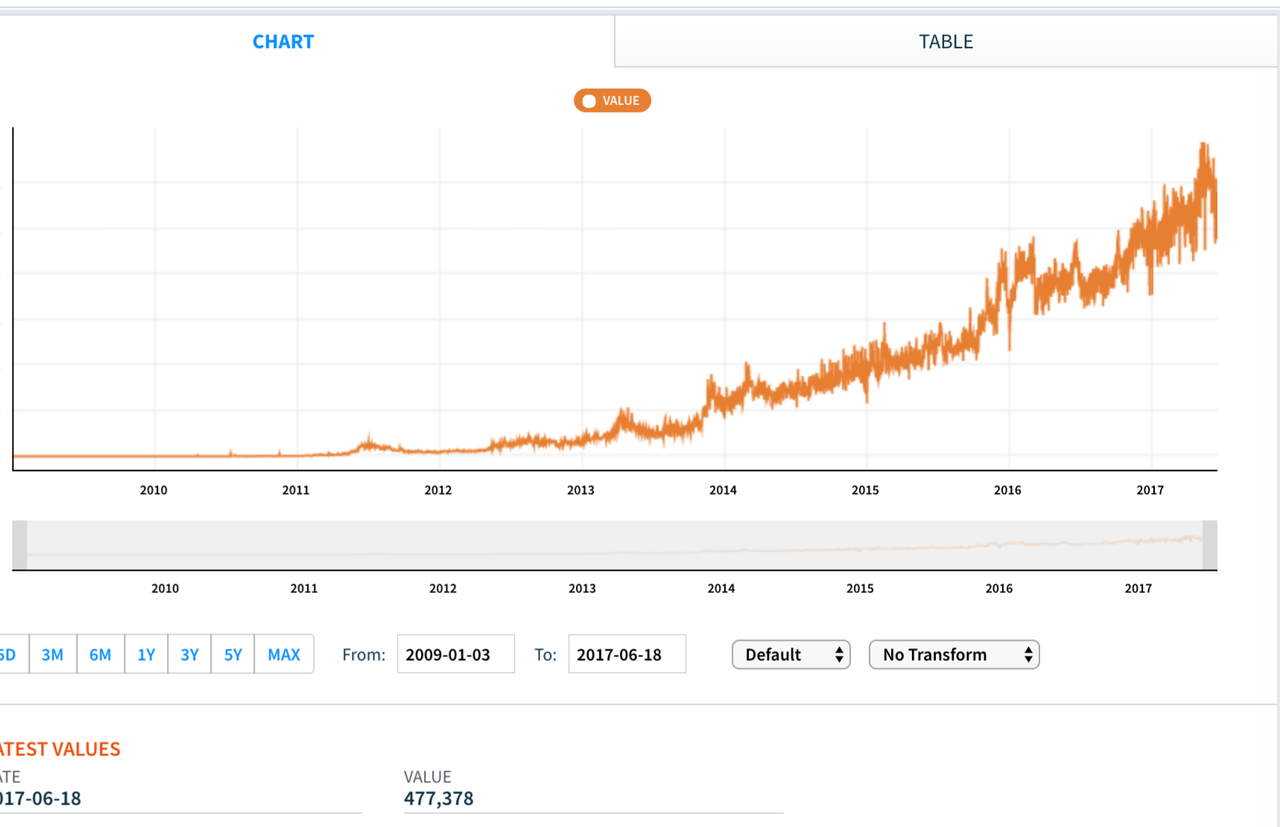The height and width of the screenshot is (827, 1280).
Task: Show the last 3Y of data
Action: coord(189,655)
